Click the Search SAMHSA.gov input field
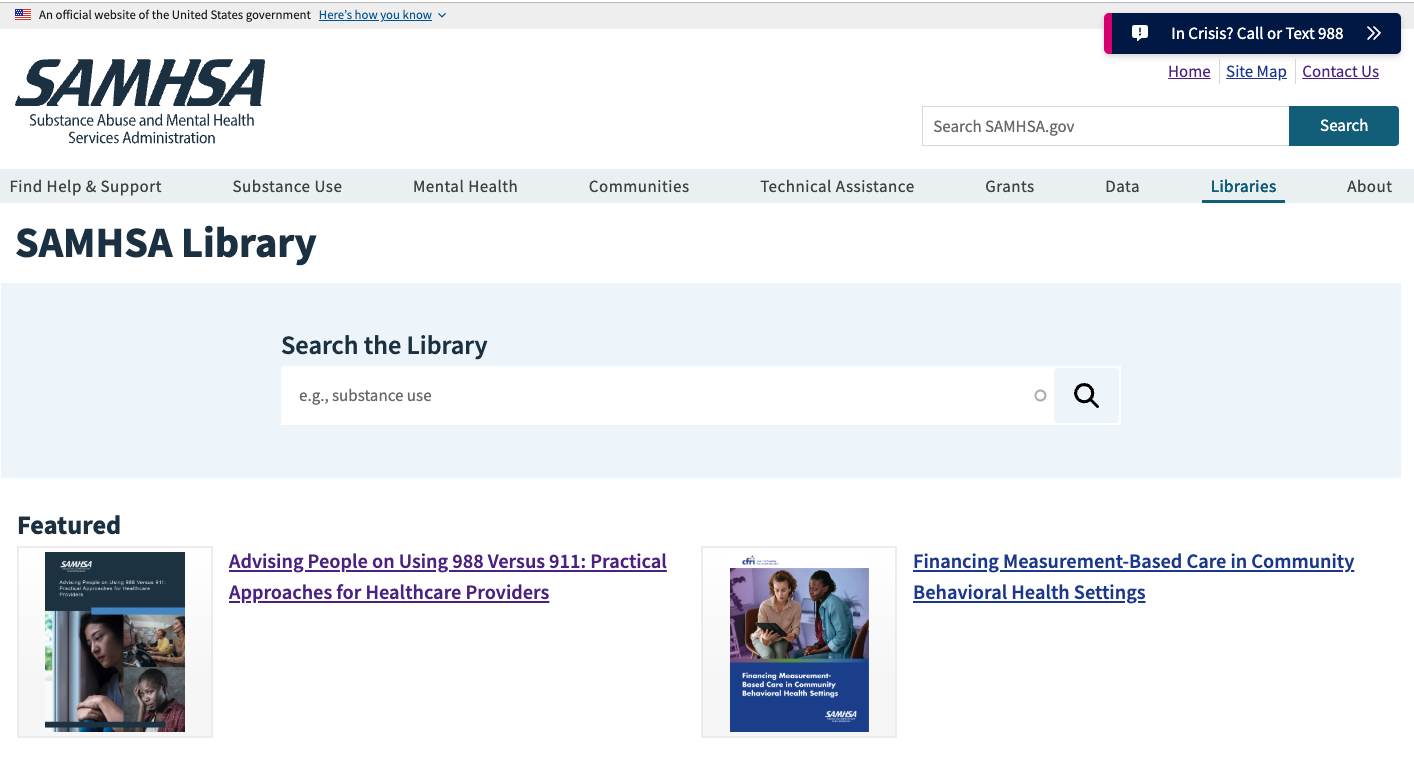 click(x=1105, y=126)
